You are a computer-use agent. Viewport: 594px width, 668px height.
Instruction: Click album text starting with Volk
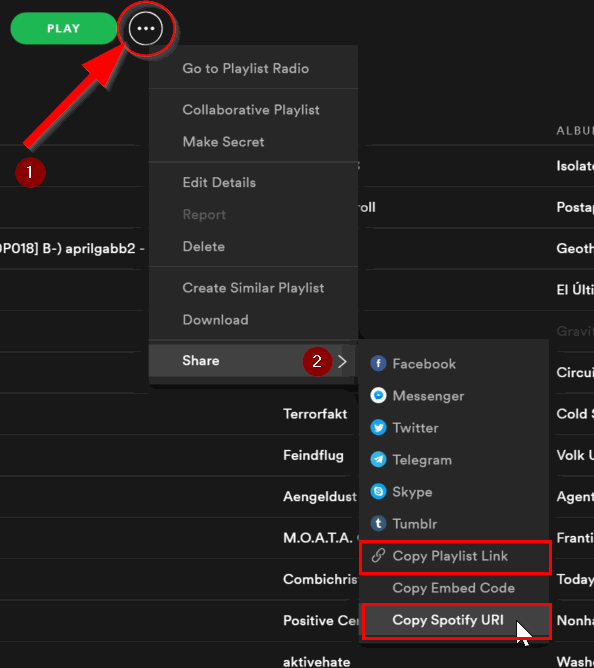coord(575,455)
